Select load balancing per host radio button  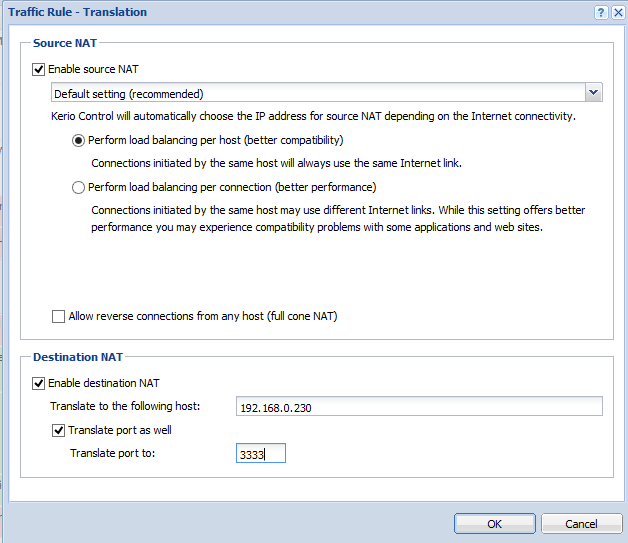pos(78,141)
